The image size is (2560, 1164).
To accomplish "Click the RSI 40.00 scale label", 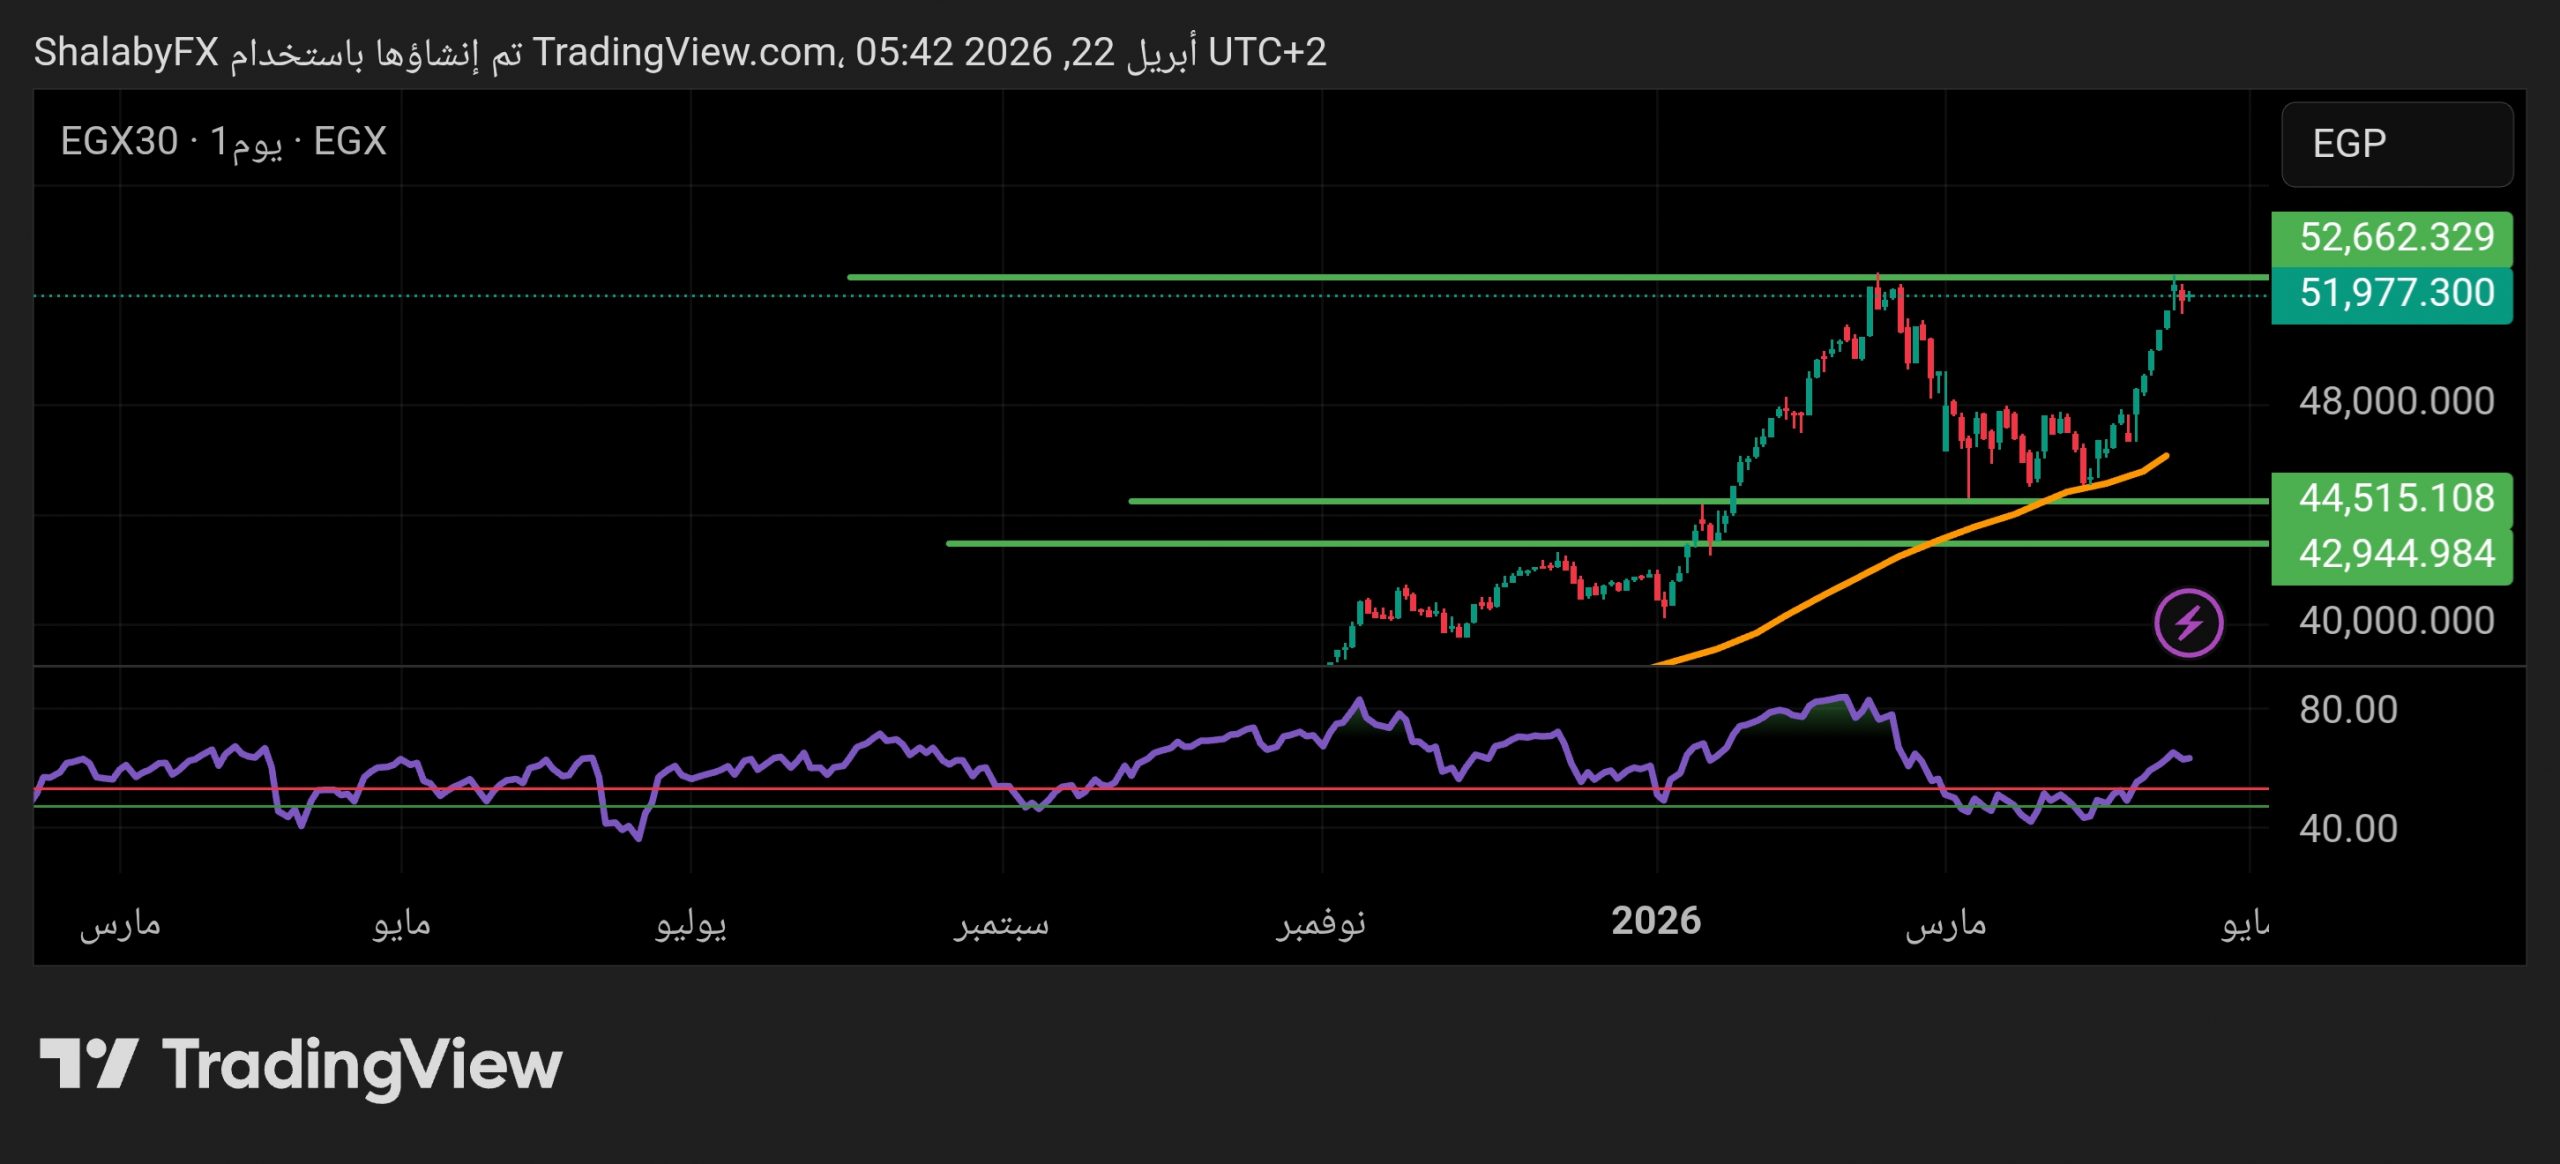I will coord(2347,829).
